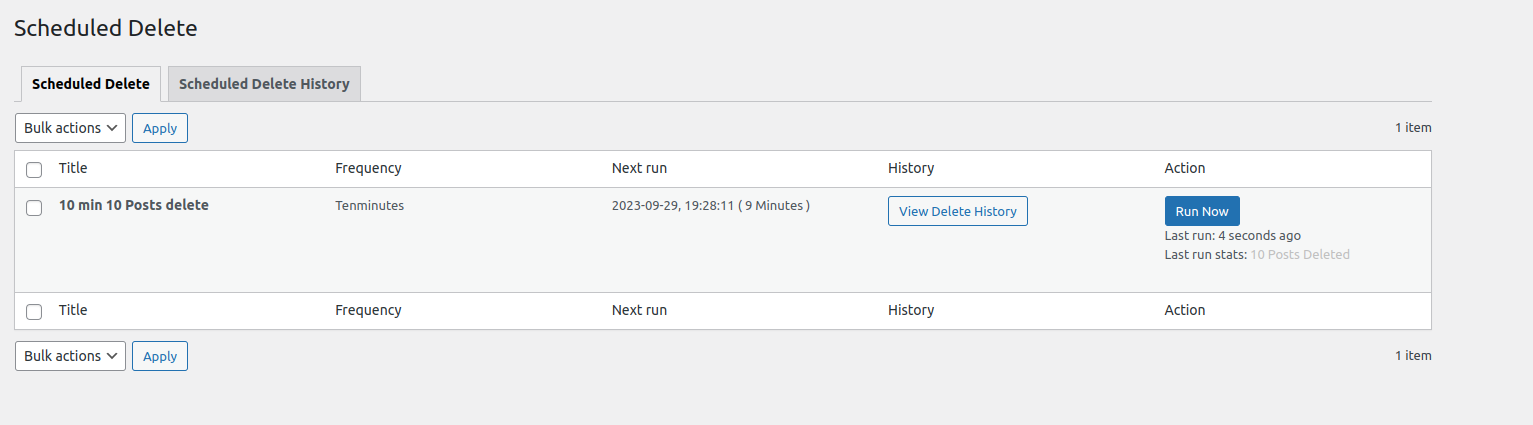Click the Action column header at top
1533x425 pixels.
(x=1185, y=168)
